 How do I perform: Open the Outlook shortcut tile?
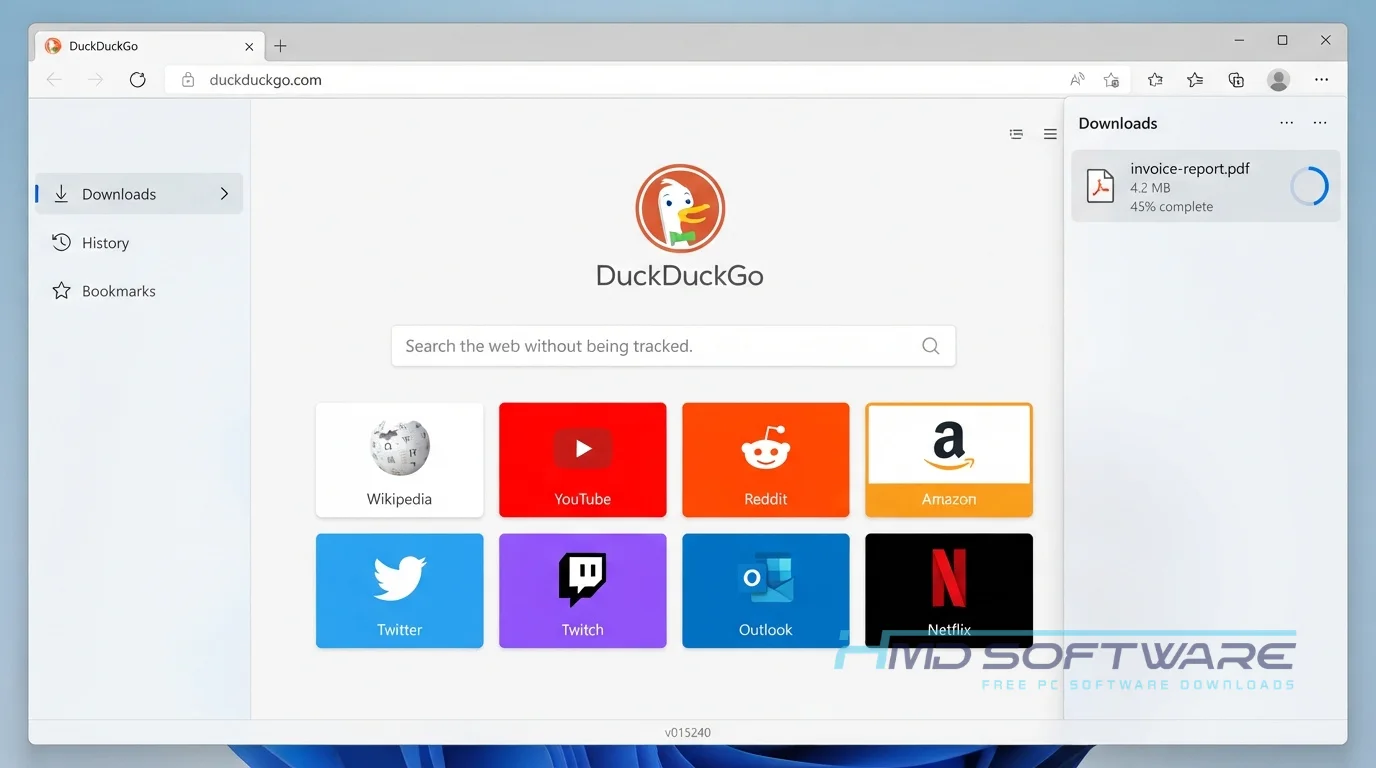[766, 591]
